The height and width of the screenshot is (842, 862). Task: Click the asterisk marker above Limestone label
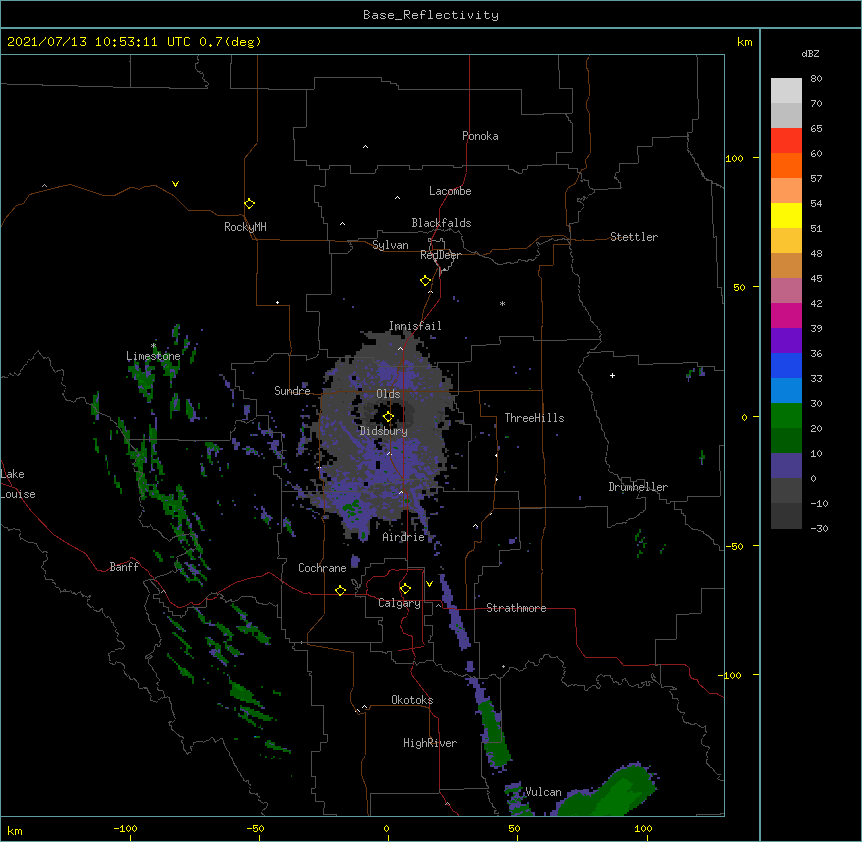pos(153,346)
